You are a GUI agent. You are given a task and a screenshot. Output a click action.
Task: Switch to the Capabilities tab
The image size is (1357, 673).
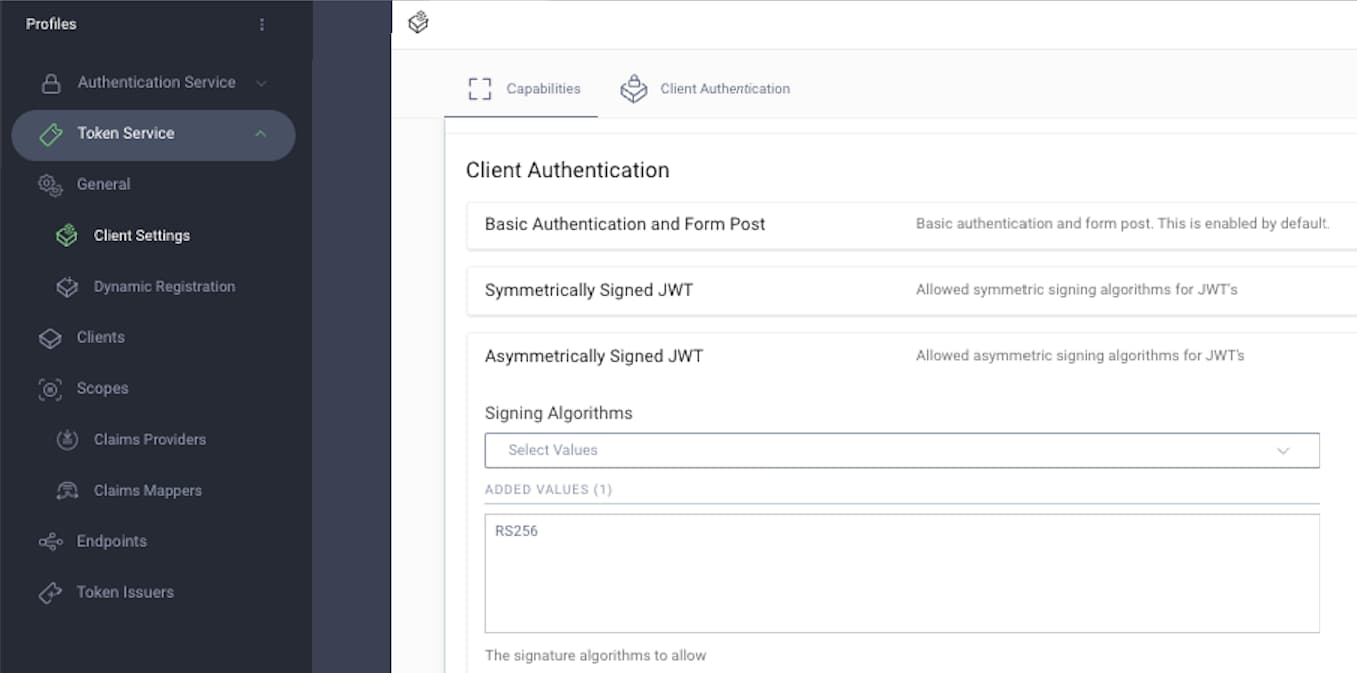coord(524,89)
